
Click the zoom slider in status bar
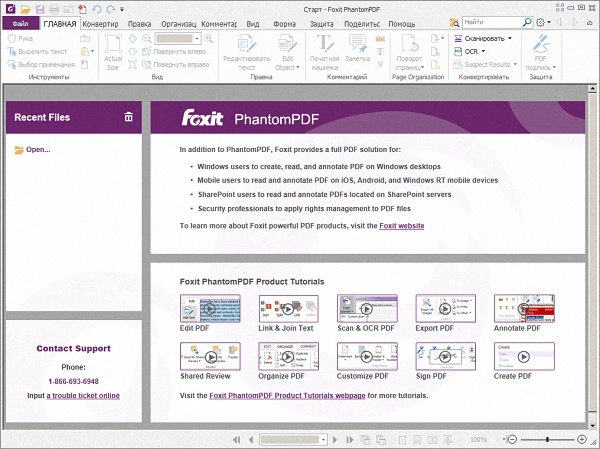547,439
